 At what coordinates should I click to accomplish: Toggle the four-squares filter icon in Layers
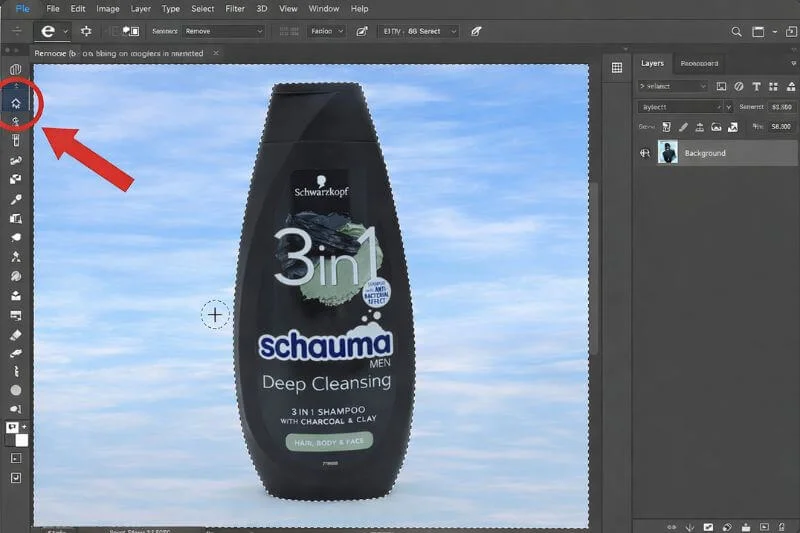[x=773, y=86]
